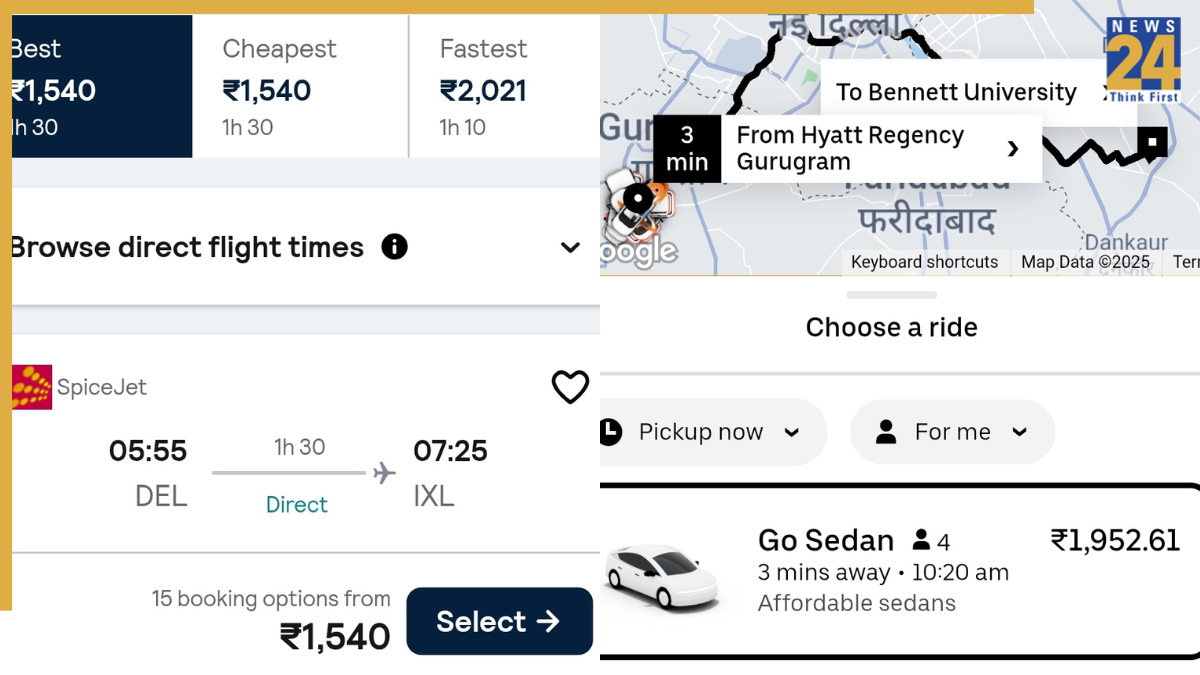Open the To Bennett University destination field

click(x=960, y=92)
